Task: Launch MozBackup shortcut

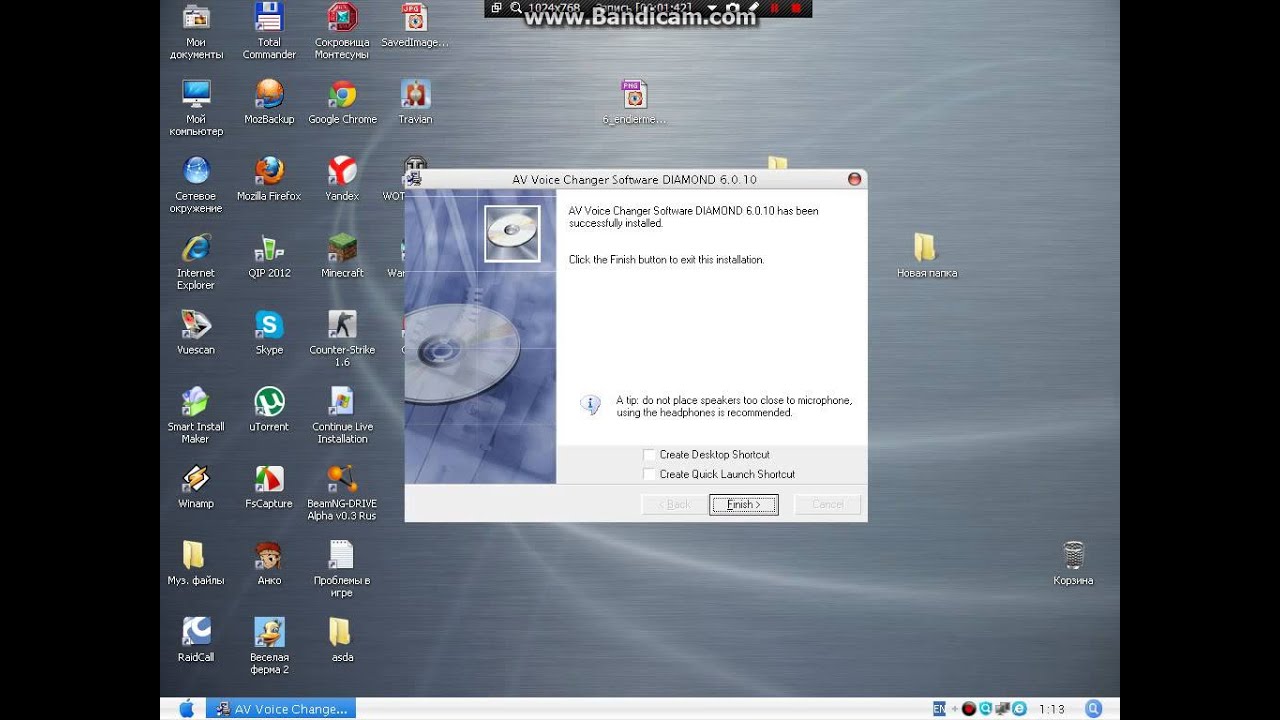Action: tap(269, 102)
